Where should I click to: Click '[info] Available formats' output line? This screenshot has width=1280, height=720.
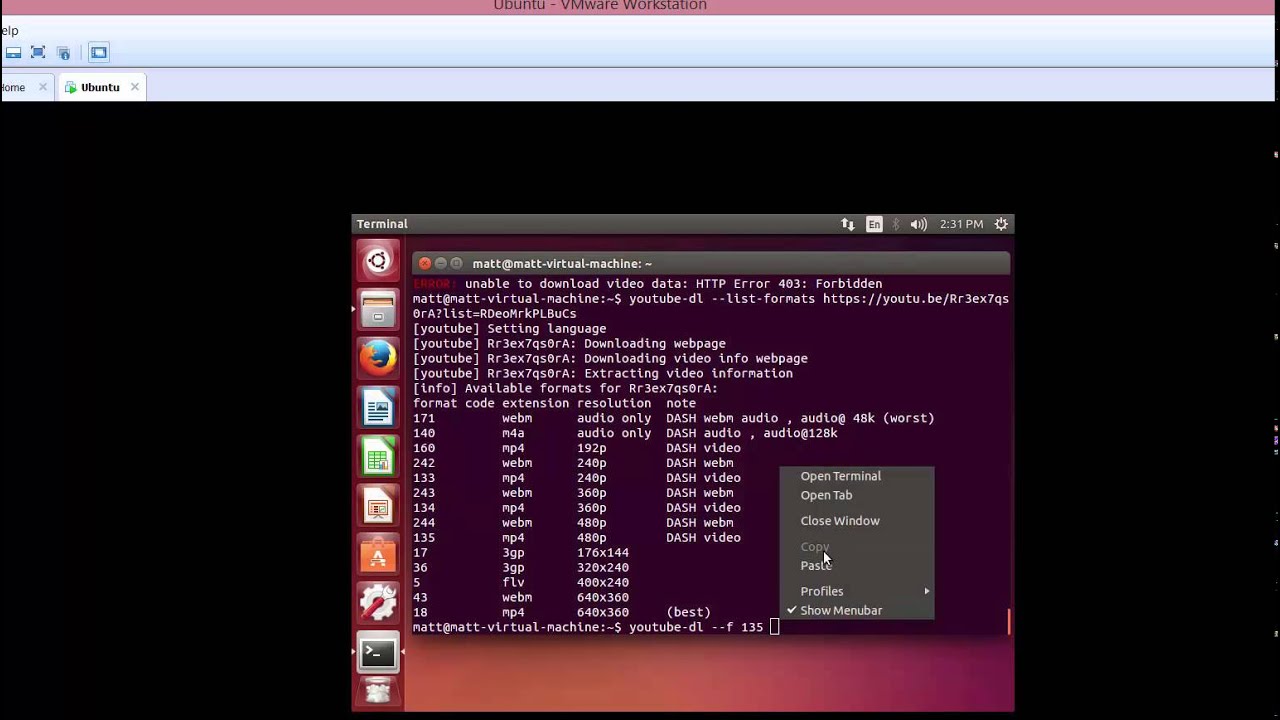(x=565, y=389)
